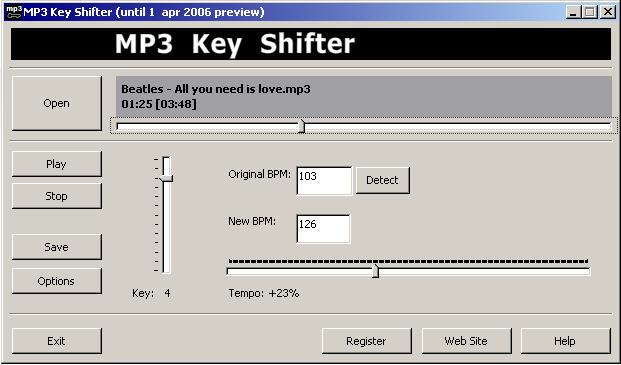Click the Open button to load a file
The height and width of the screenshot is (365, 621).
tap(57, 103)
